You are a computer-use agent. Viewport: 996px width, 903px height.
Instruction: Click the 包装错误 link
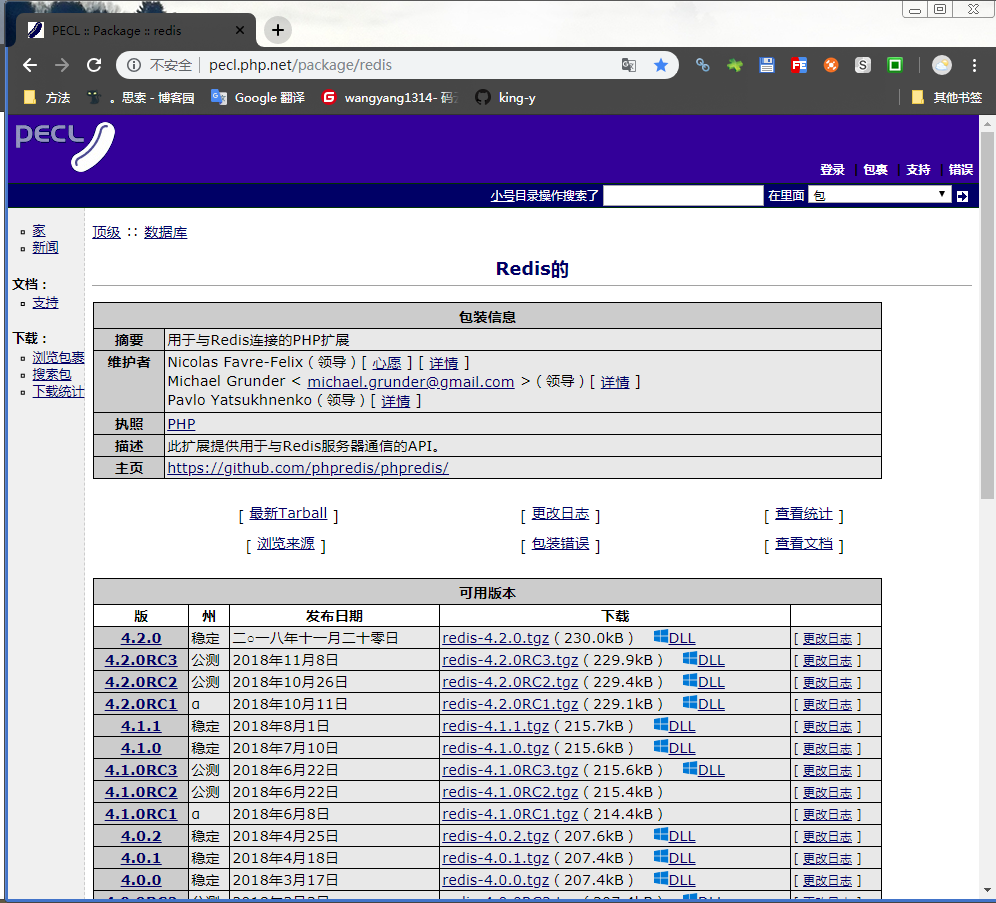(560, 544)
